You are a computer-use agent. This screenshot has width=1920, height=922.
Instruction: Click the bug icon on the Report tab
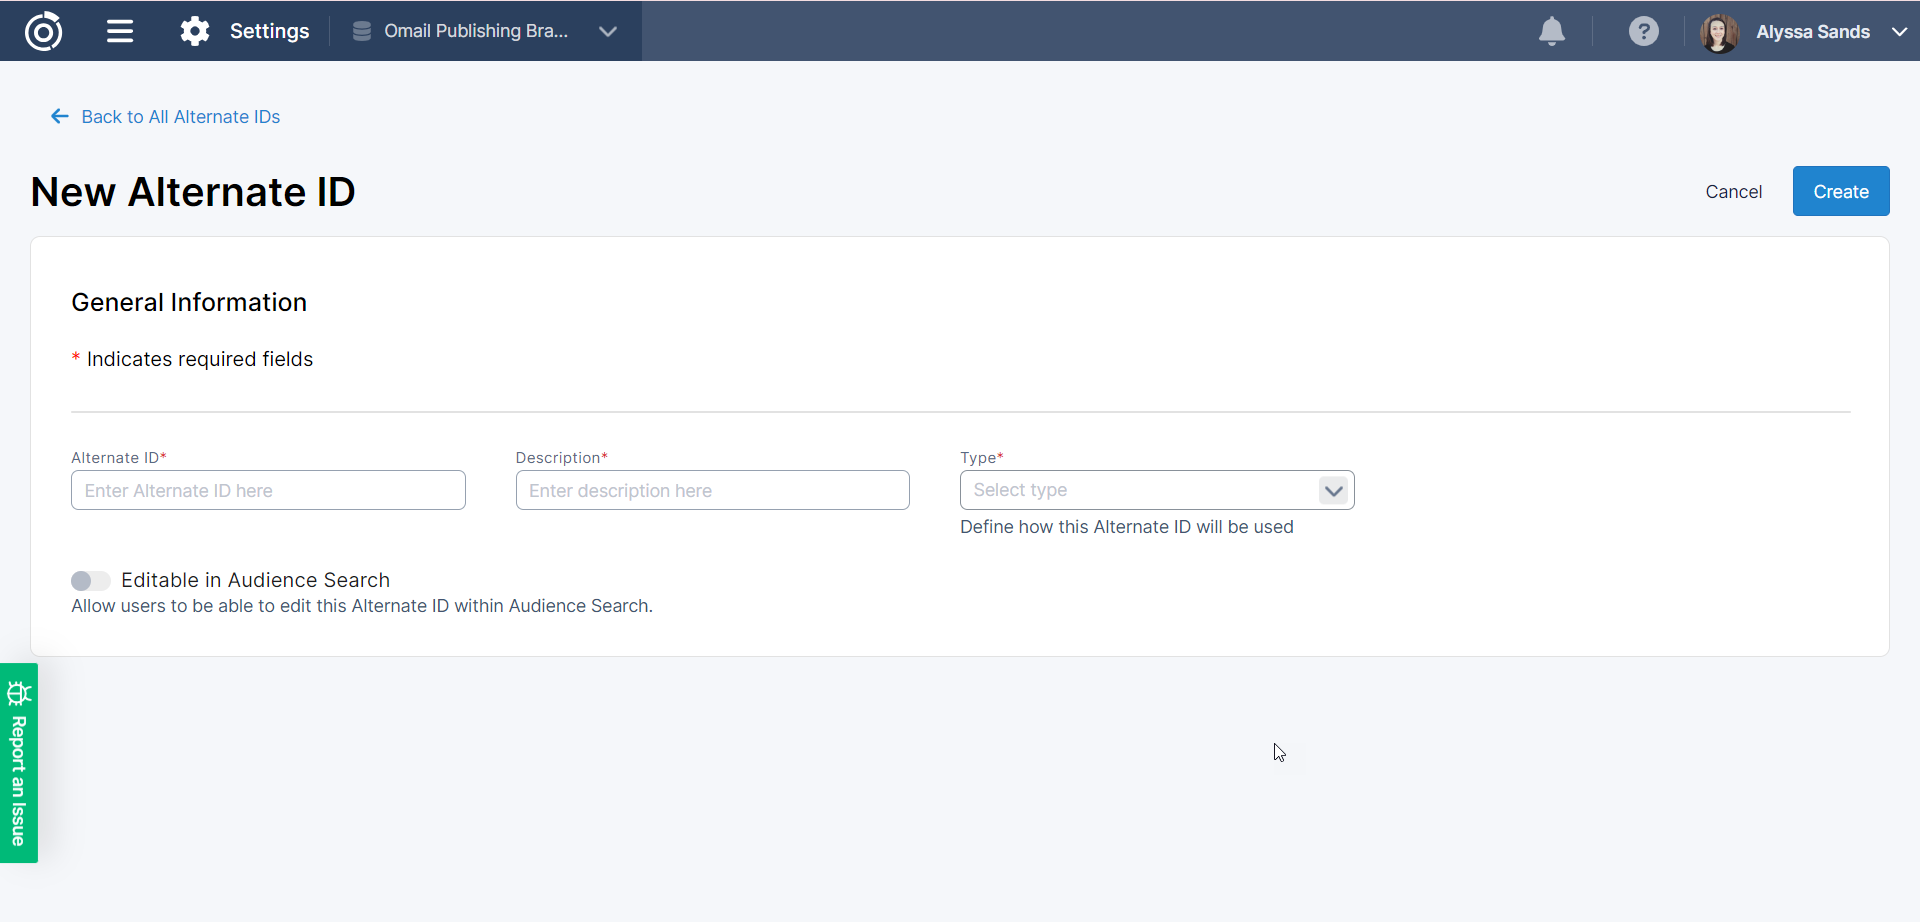(x=19, y=693)
